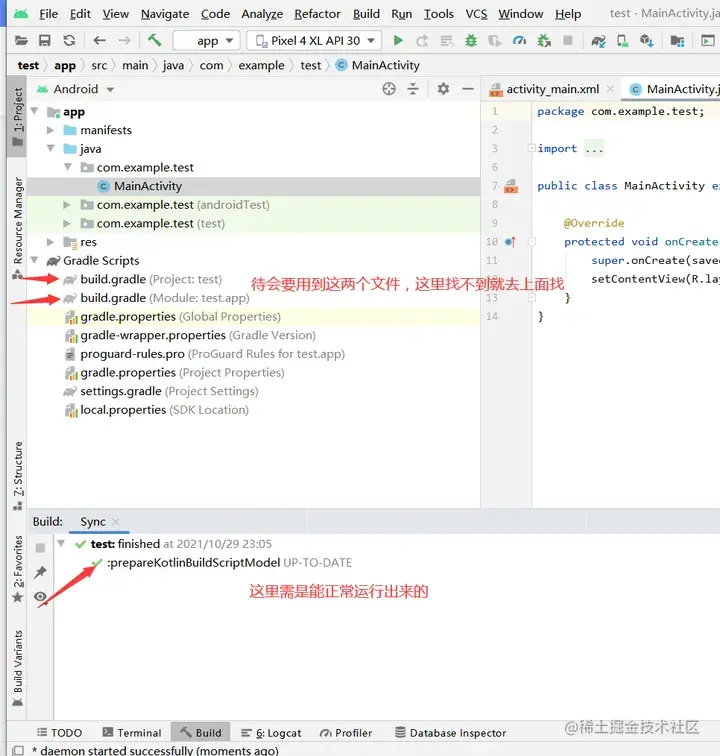Expand com.example.test (androidTest) package

coord(67,205)
